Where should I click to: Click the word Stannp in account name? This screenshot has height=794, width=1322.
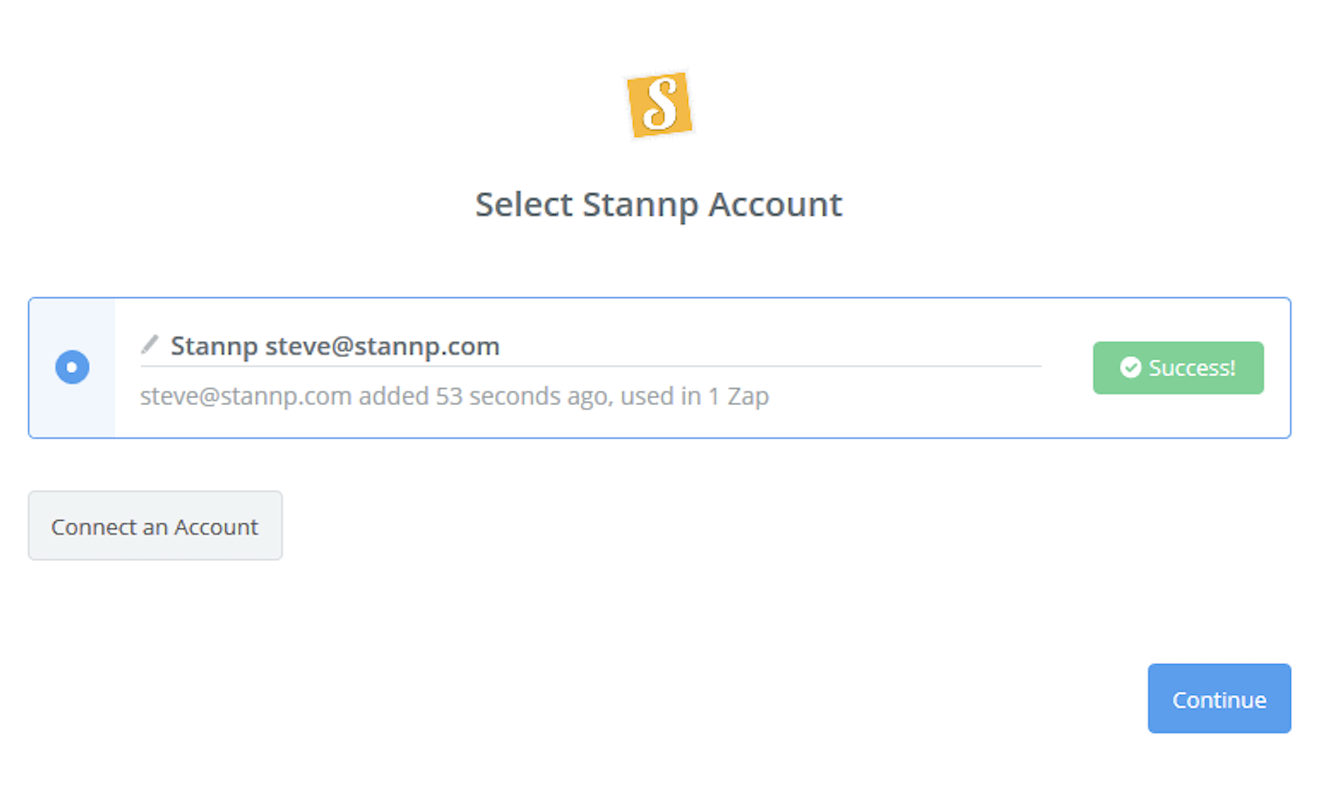click(214, 347)
